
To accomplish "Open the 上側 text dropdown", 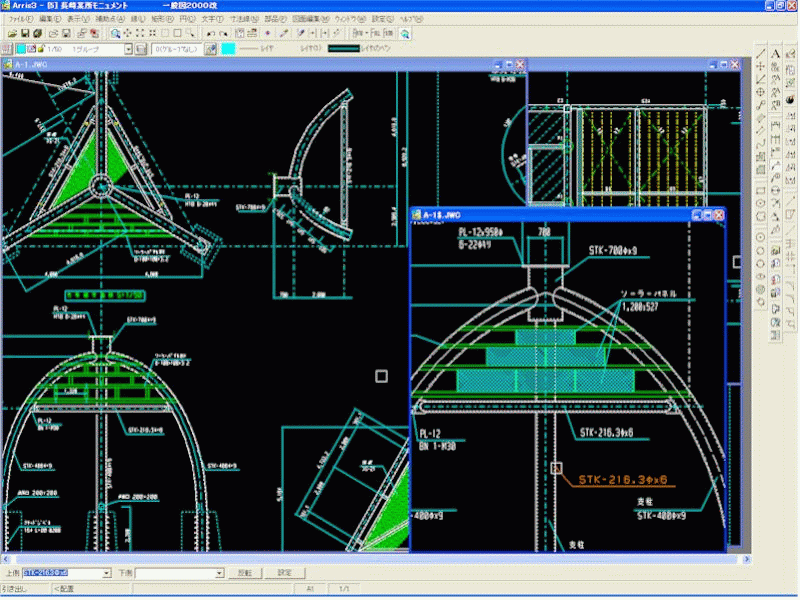I will pos(106,573).
